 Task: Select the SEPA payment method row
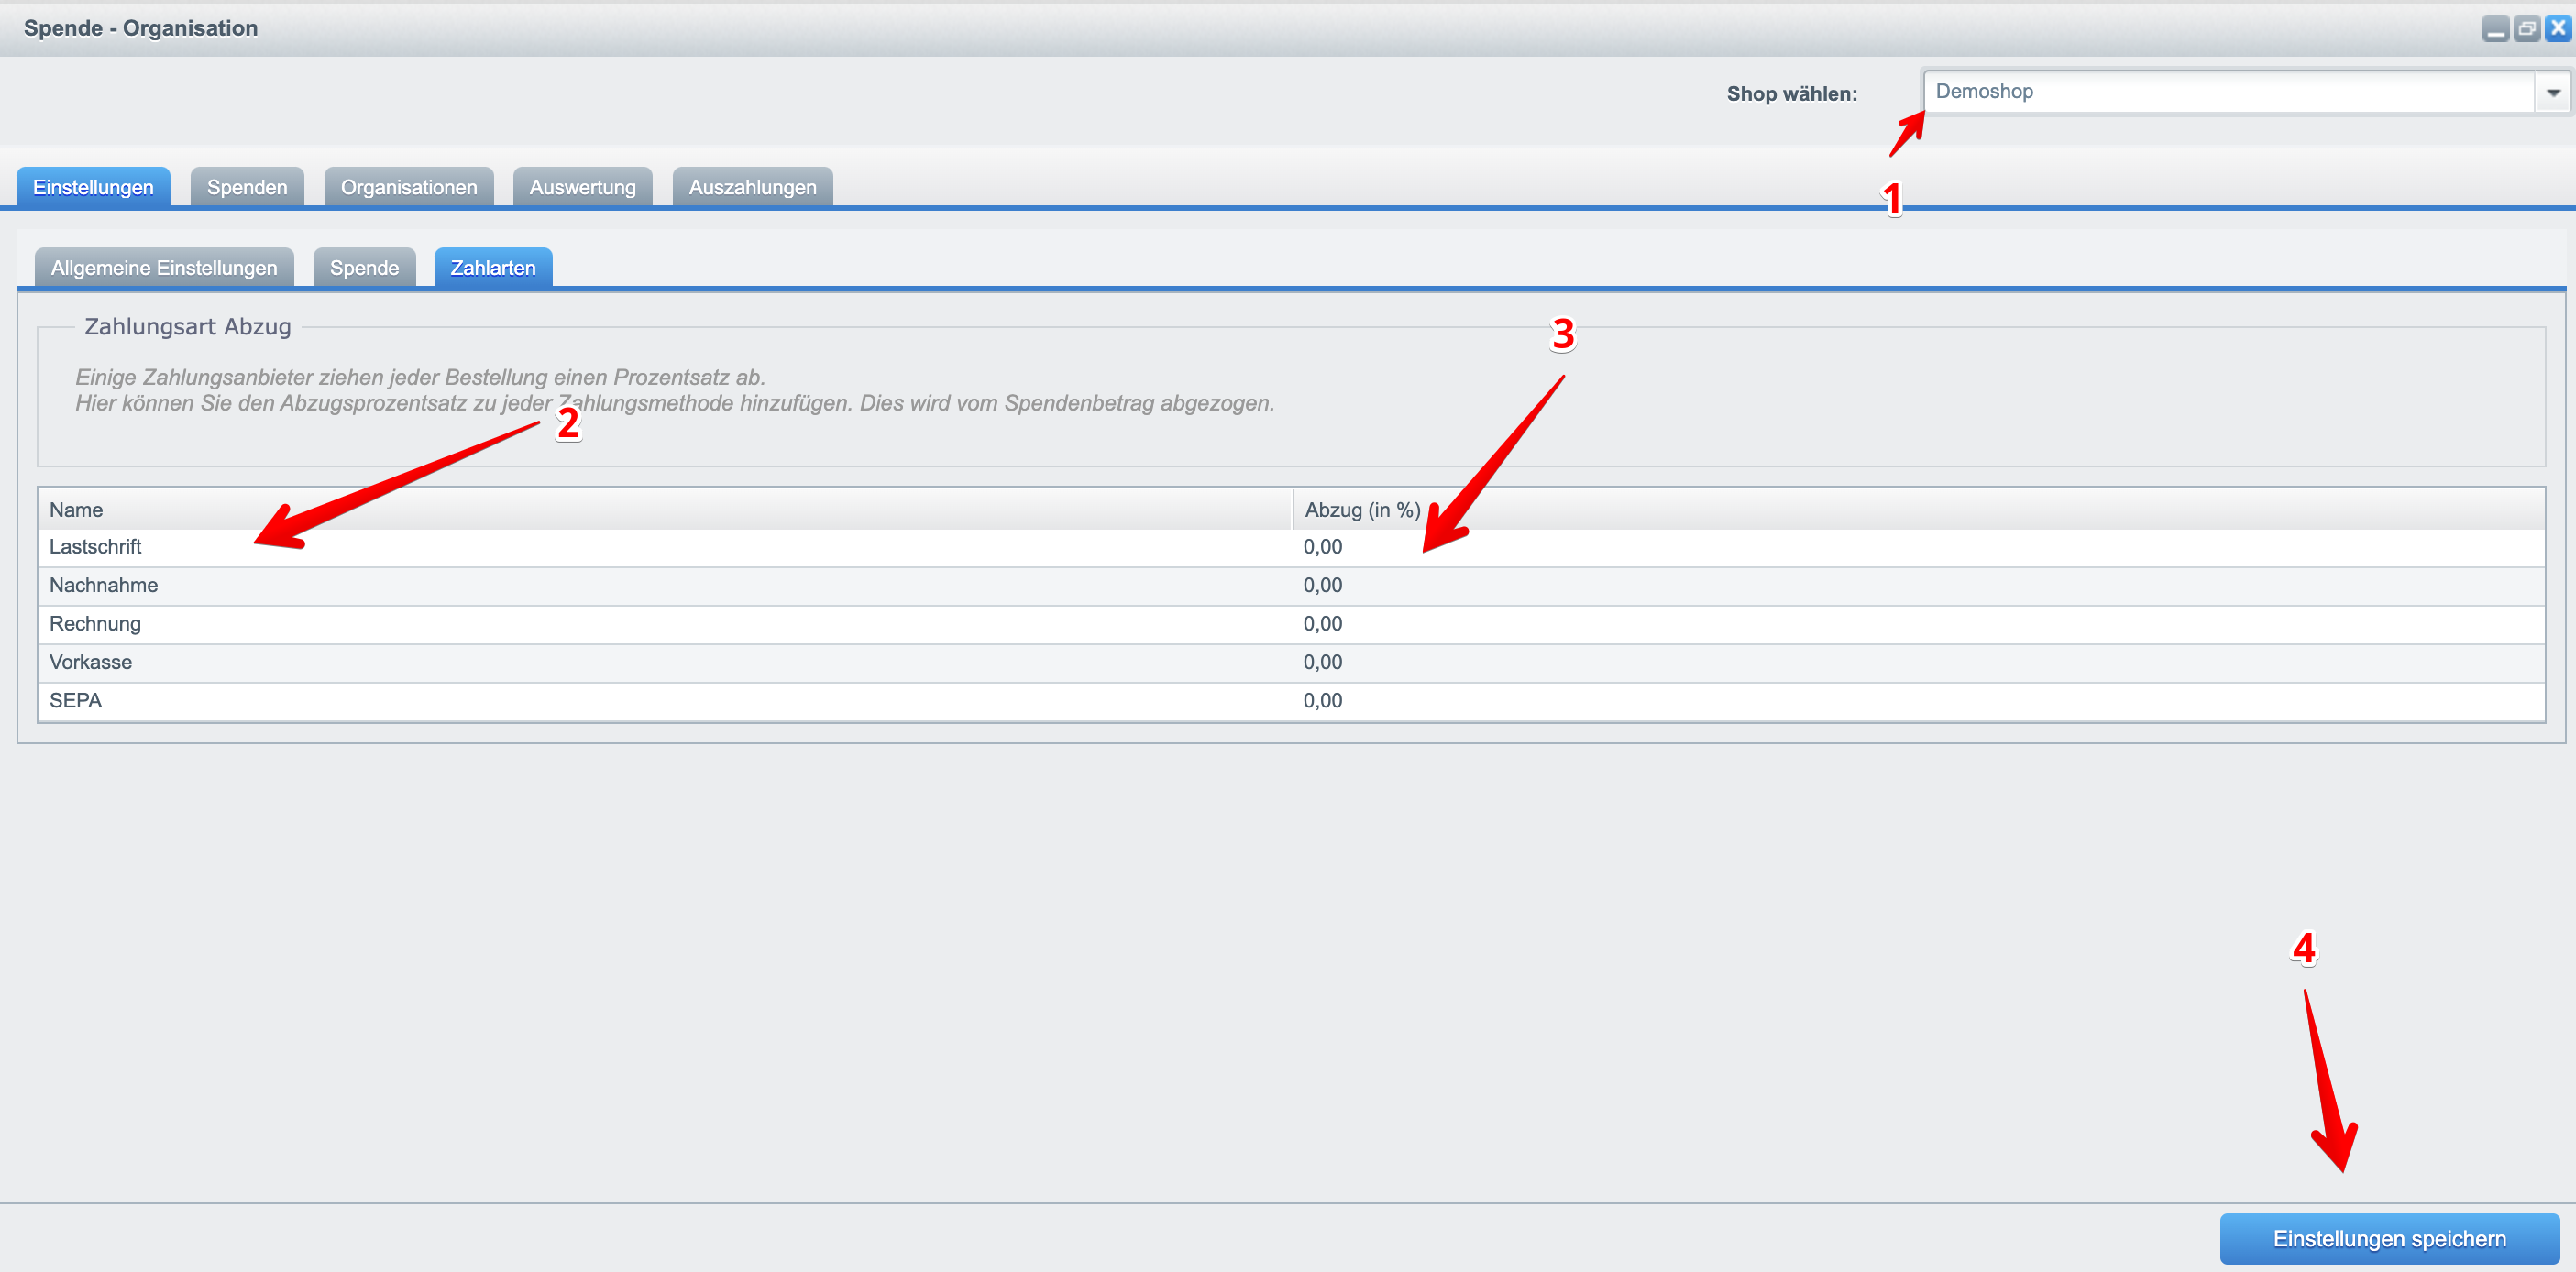[x=76, y=701]
